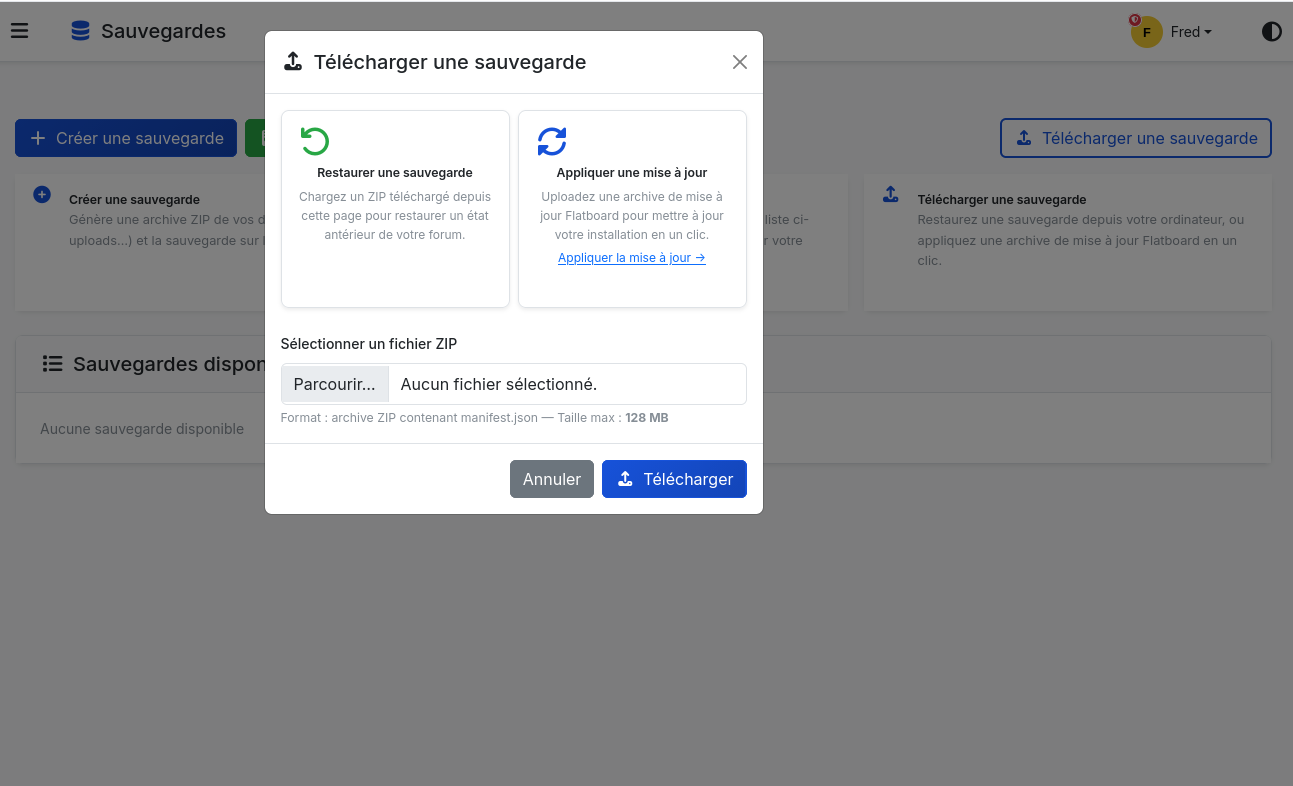Toggle the dark mode contrast icon

tap(1271, 32)
